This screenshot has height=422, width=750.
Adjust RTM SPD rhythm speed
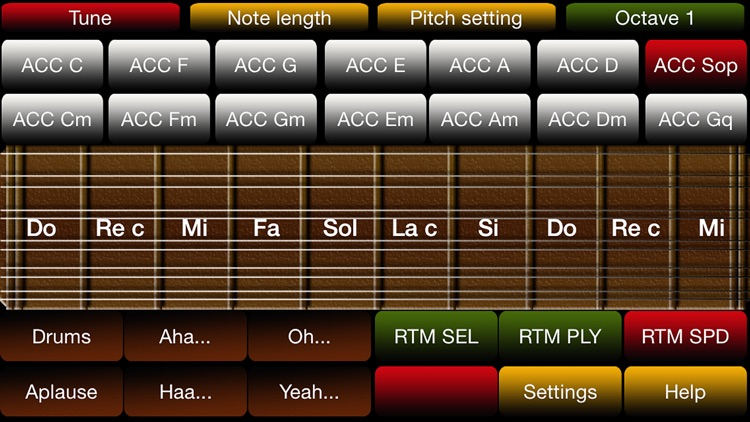point(685,336)
